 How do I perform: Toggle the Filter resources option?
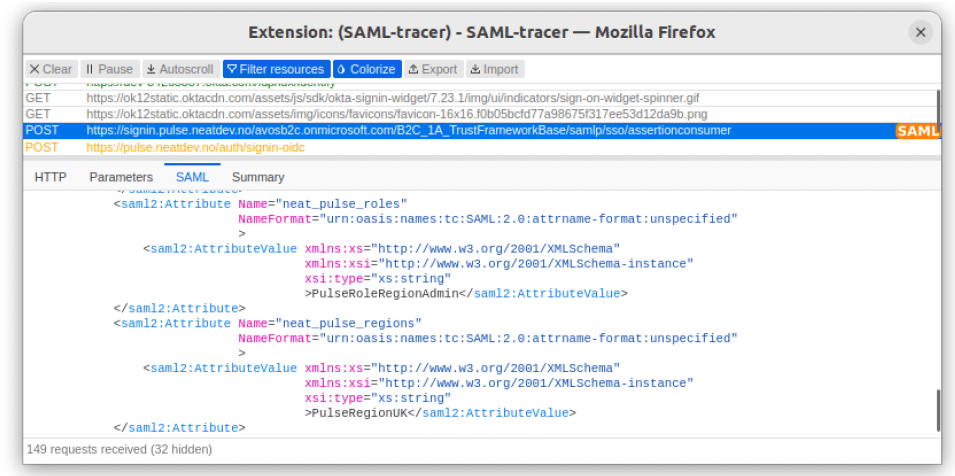(277, 69)
